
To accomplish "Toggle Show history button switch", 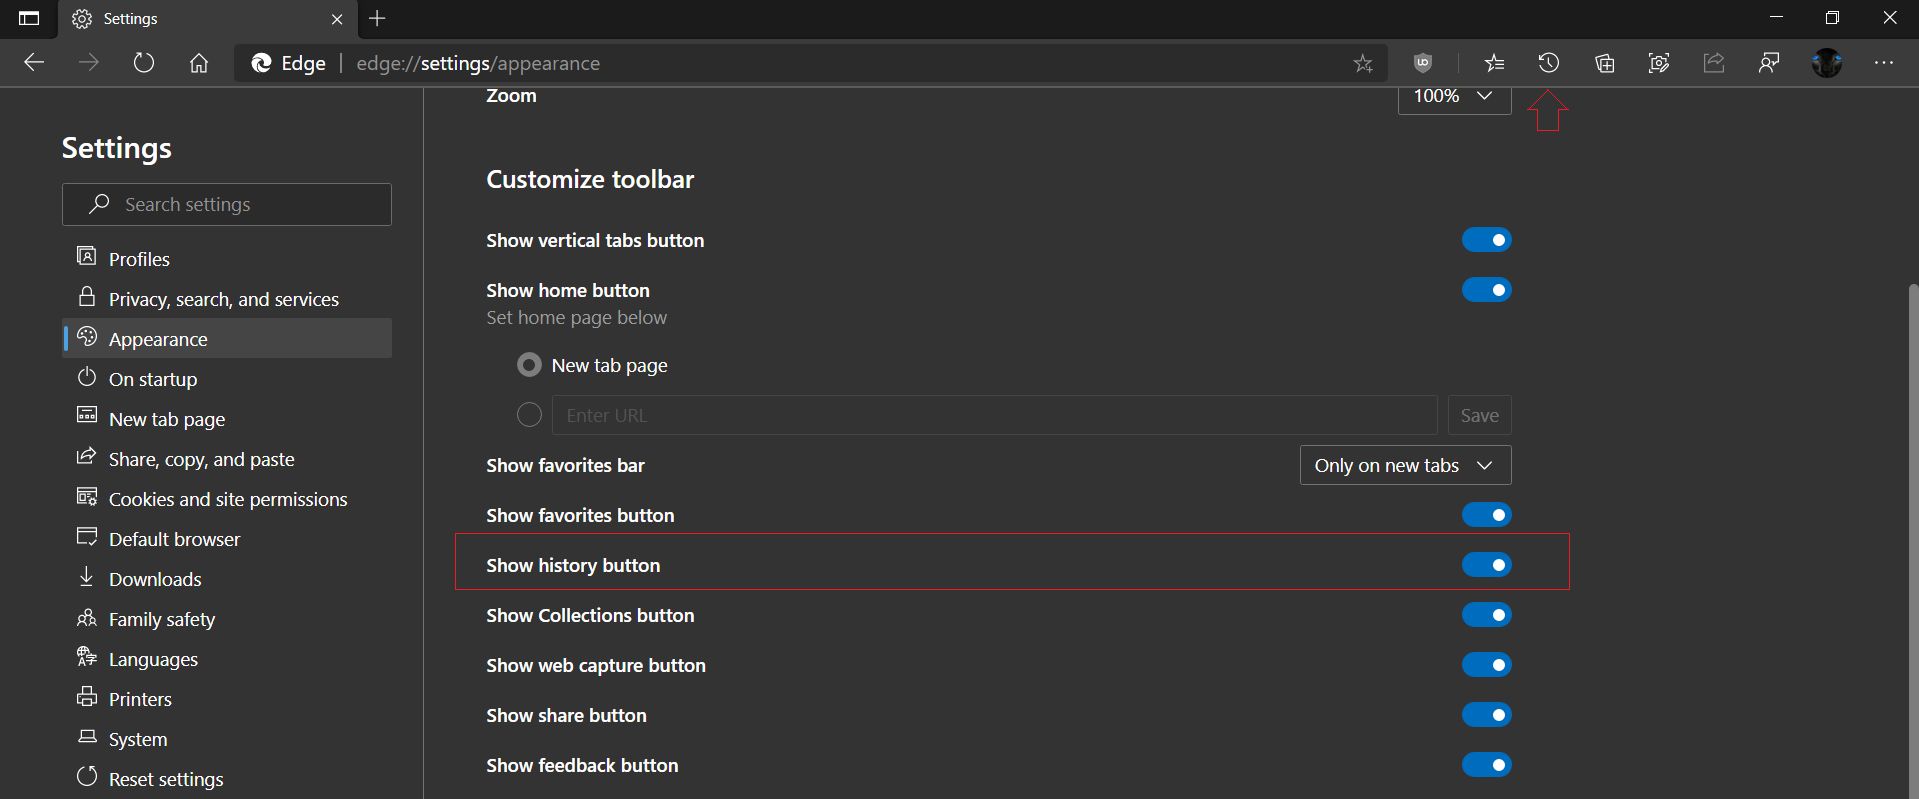I will [x=1486, y=565].
